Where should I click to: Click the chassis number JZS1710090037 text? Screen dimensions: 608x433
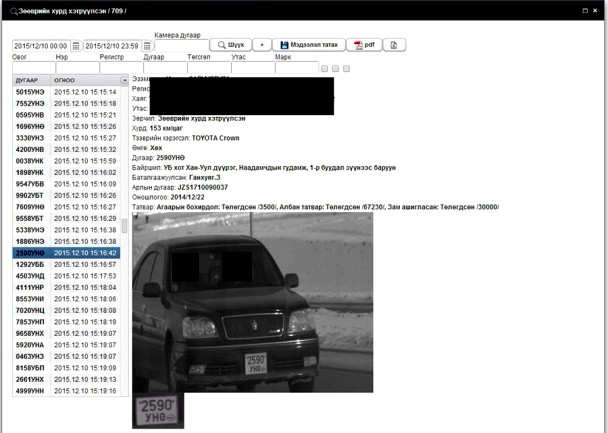pyautogui.click(x=202, y=187)
